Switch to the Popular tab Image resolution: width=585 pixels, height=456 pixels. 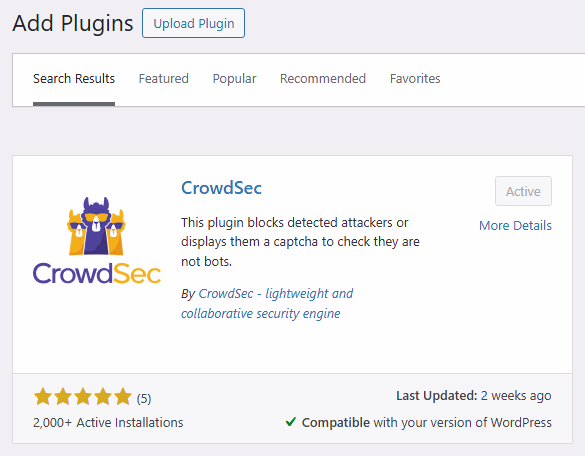[x=234, y=79]
